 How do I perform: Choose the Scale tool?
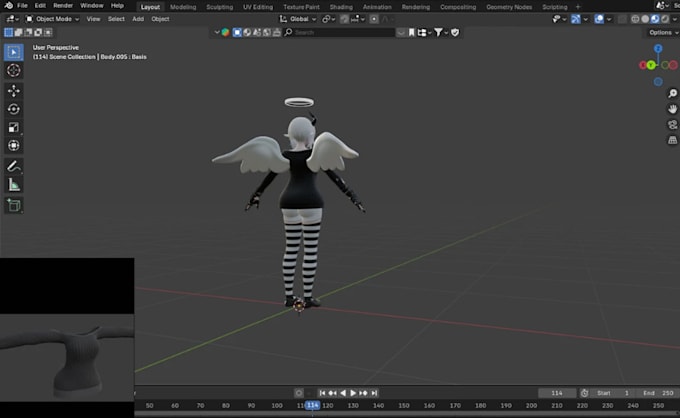(x=13, y=127)
